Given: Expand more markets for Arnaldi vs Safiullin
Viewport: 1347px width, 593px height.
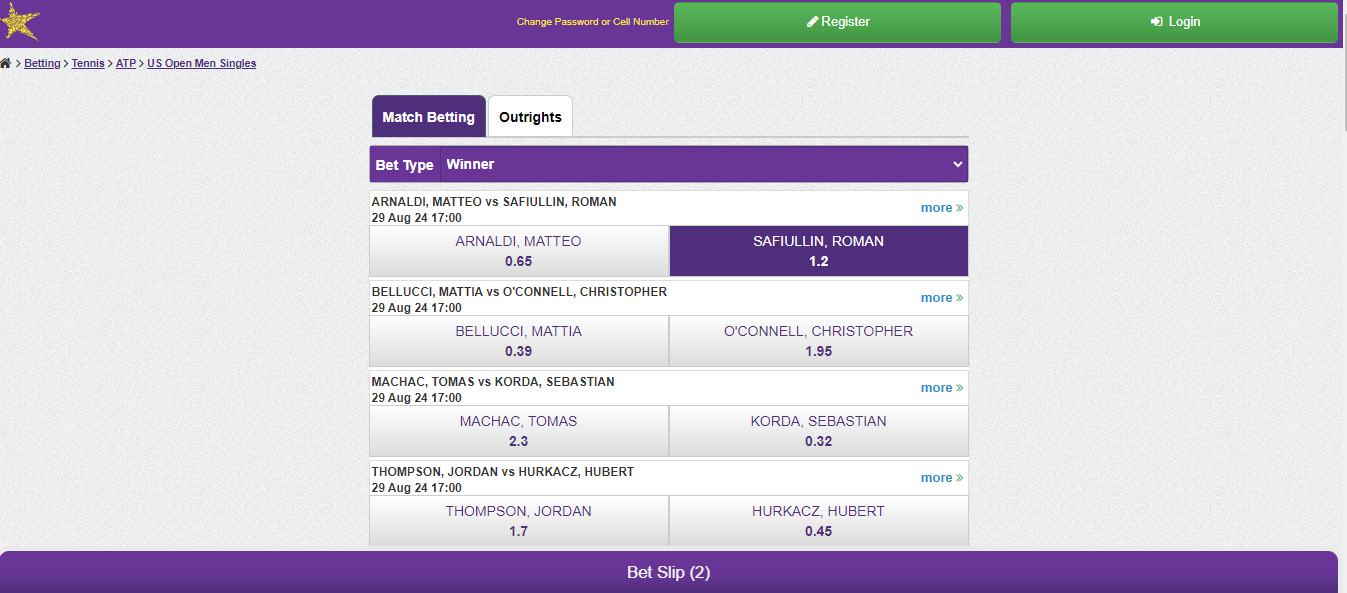Looking at the screenshot, I should point(940,207).
